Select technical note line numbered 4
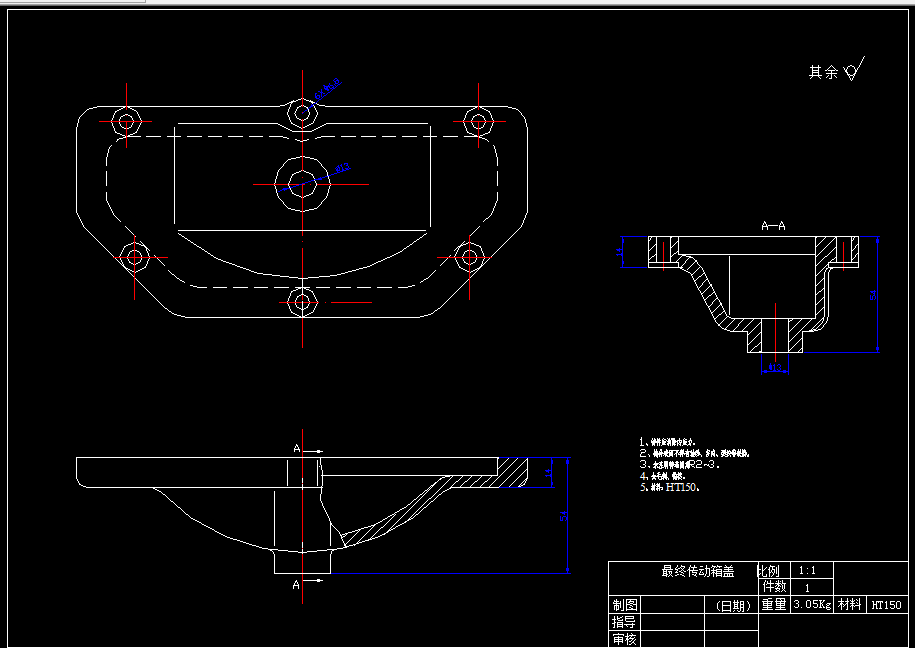Screen dimensions: 915x648 coord(662,476)
